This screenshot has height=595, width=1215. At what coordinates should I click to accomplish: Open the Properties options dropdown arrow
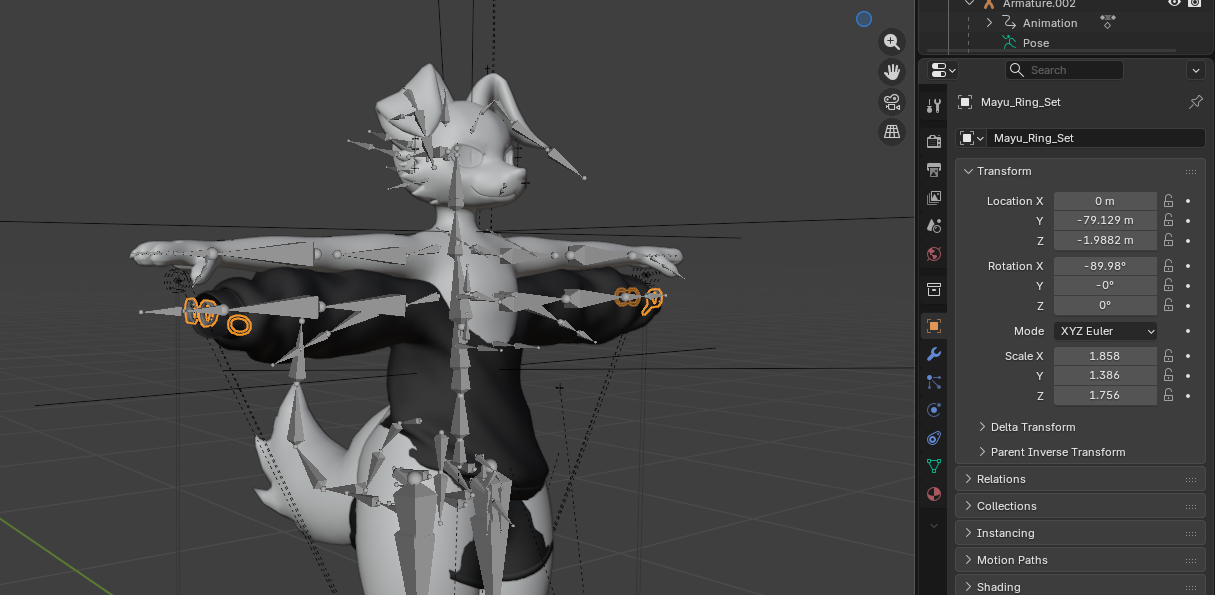click(x=1195, y=70)
